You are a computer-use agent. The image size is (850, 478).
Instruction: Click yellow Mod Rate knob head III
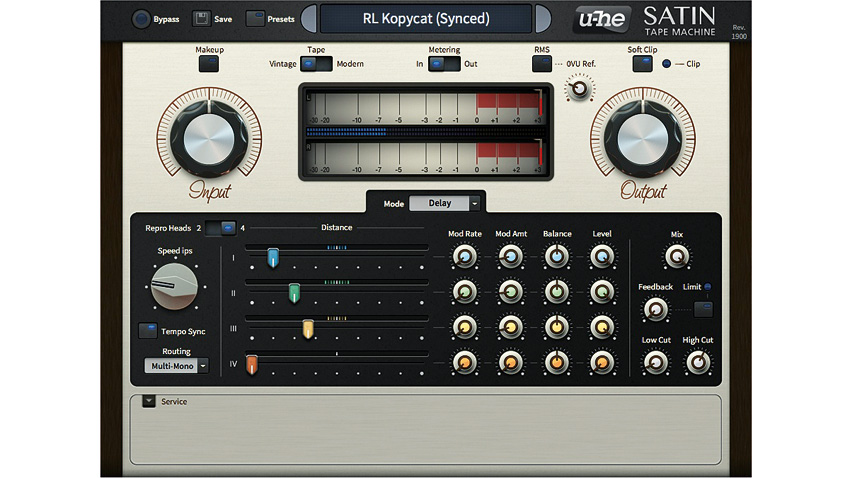pos(465,327)
